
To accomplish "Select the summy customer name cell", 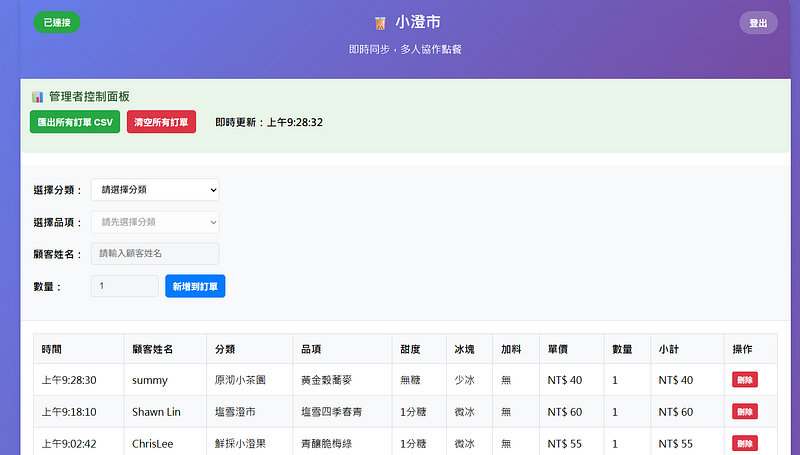I will tap(165, 380).
